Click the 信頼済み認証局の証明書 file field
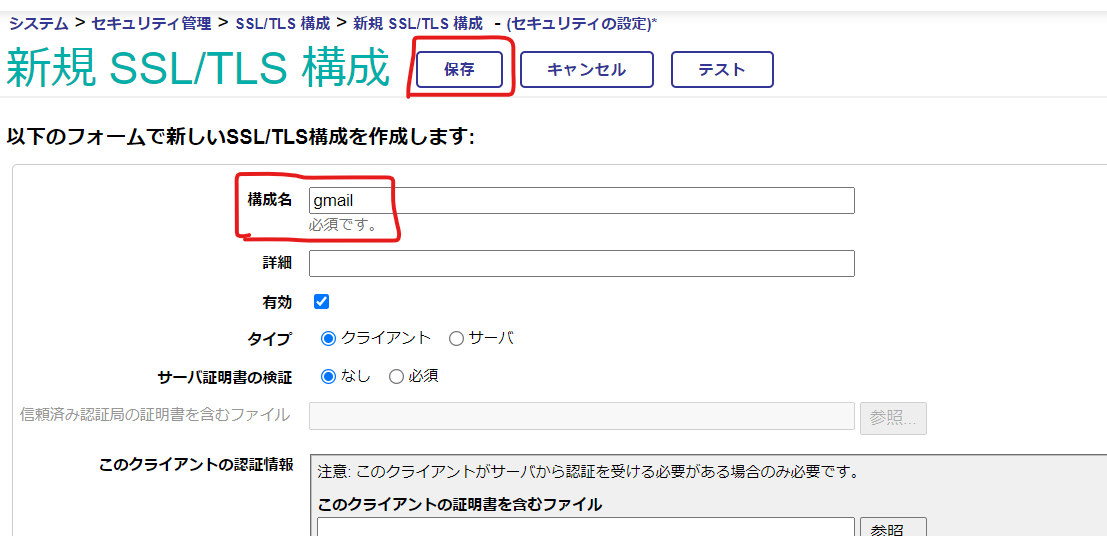 (581, 416)
